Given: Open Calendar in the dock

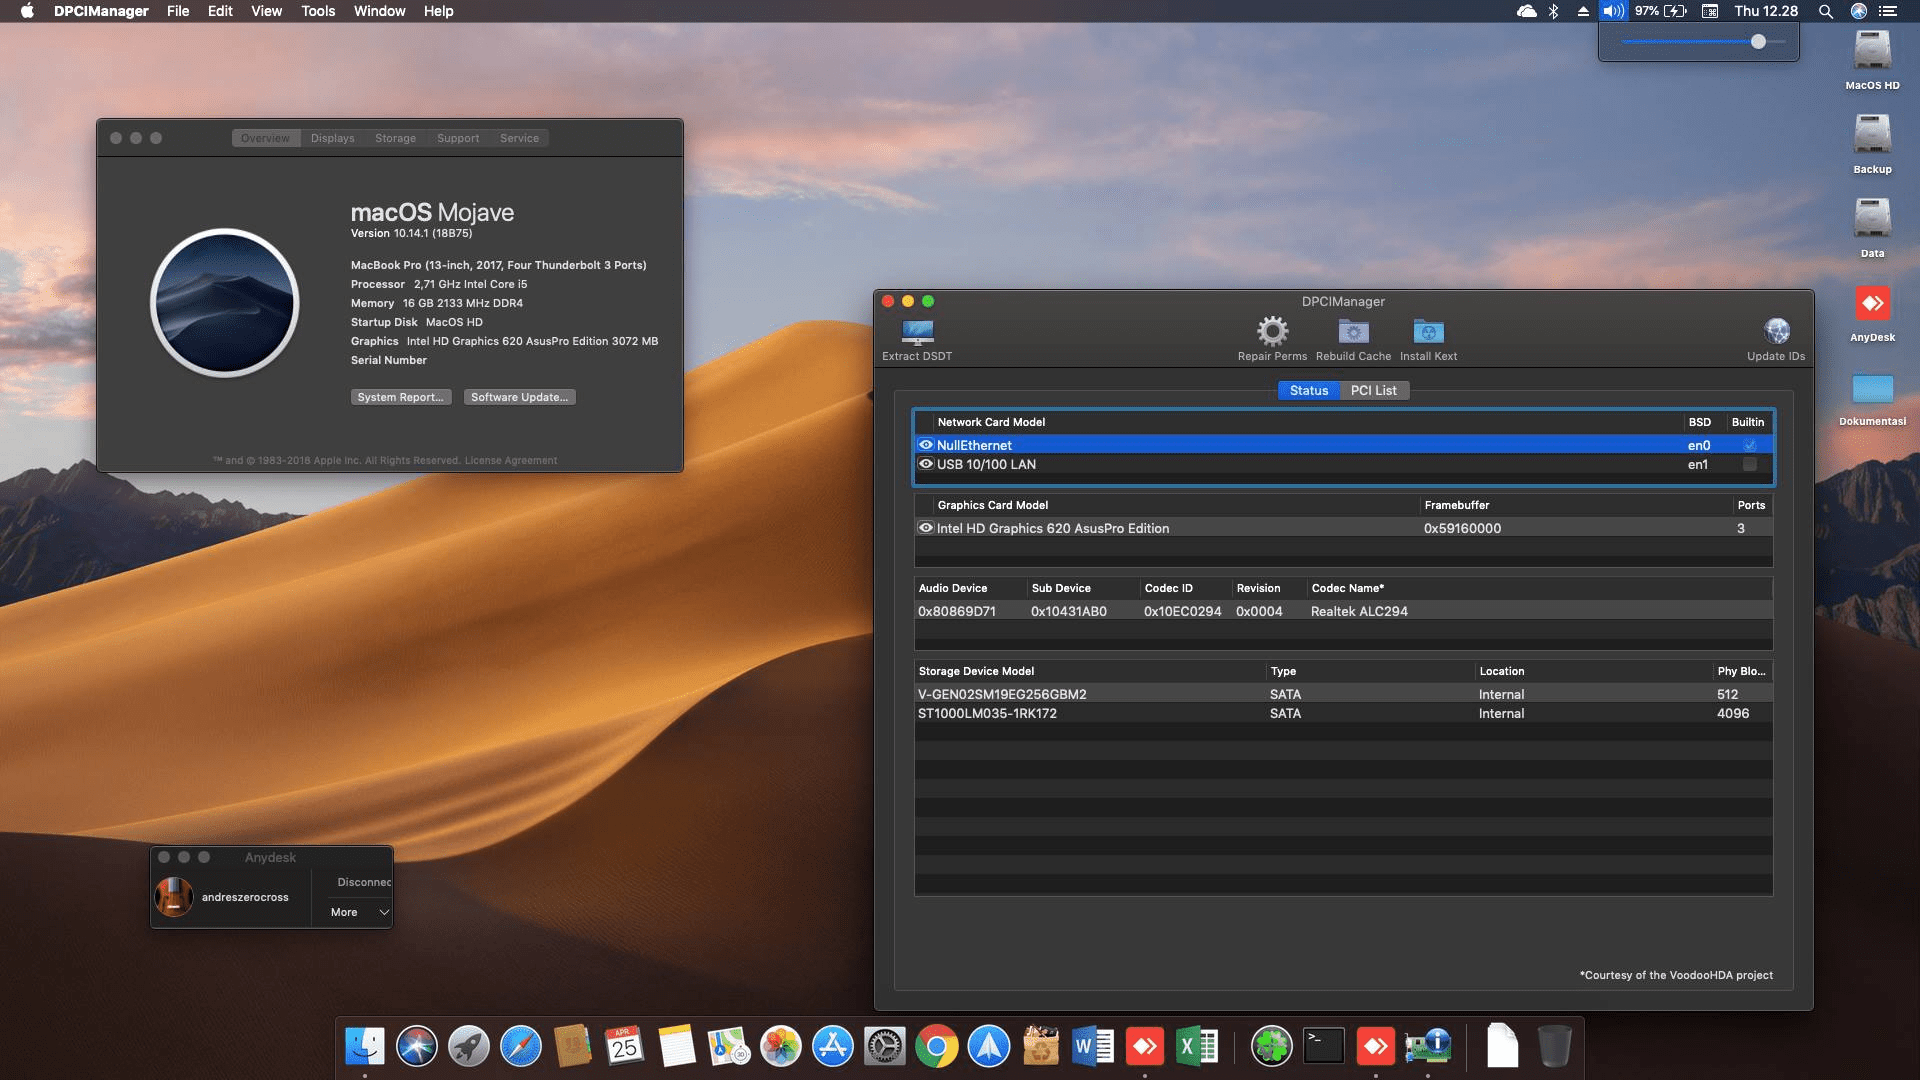Looking at the screenshot, I should (x=625, y=1047).
